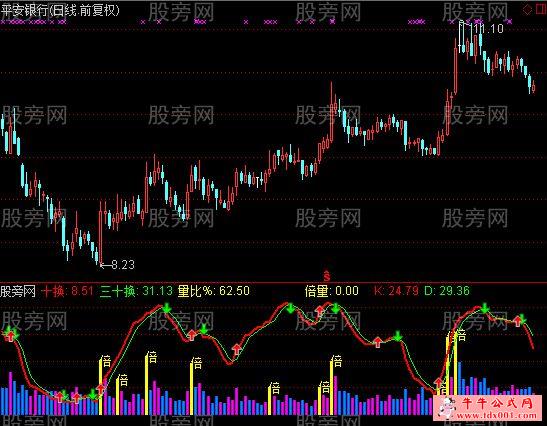
Task: Click the D: 29.36 value label
Action: [x=447, y=291]
